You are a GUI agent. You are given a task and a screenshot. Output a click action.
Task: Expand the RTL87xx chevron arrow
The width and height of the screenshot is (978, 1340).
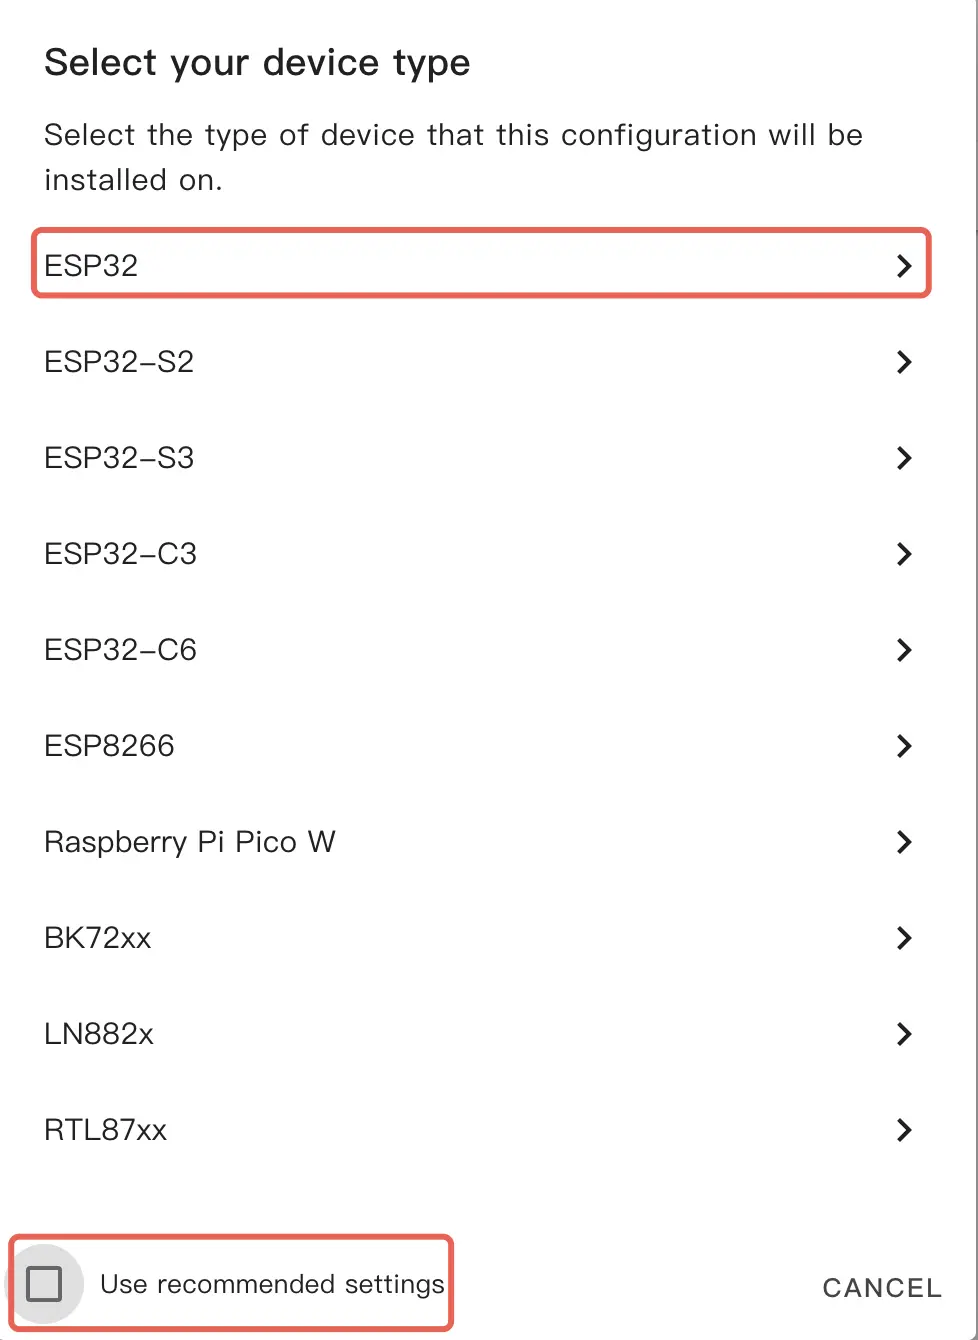point(904,1130)
